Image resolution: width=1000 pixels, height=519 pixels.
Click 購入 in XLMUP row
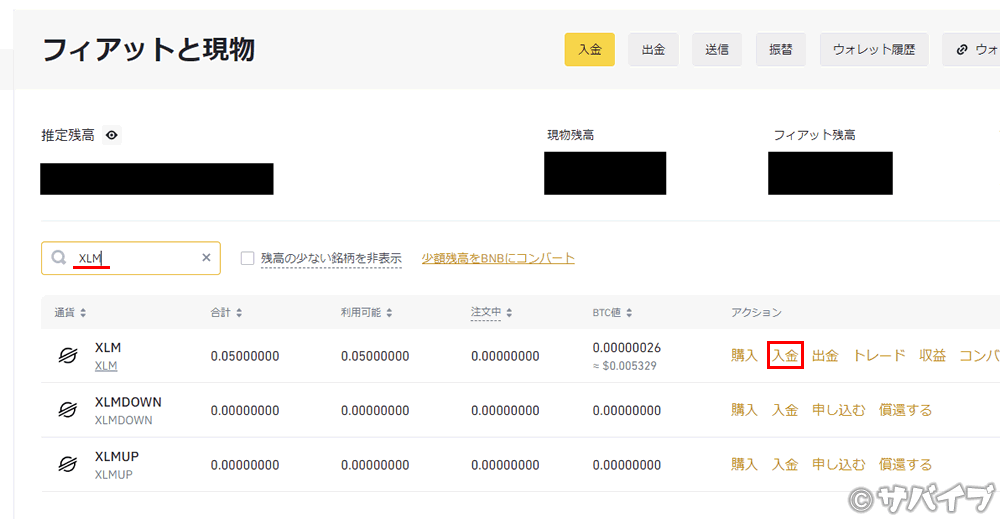click(744, 465)
